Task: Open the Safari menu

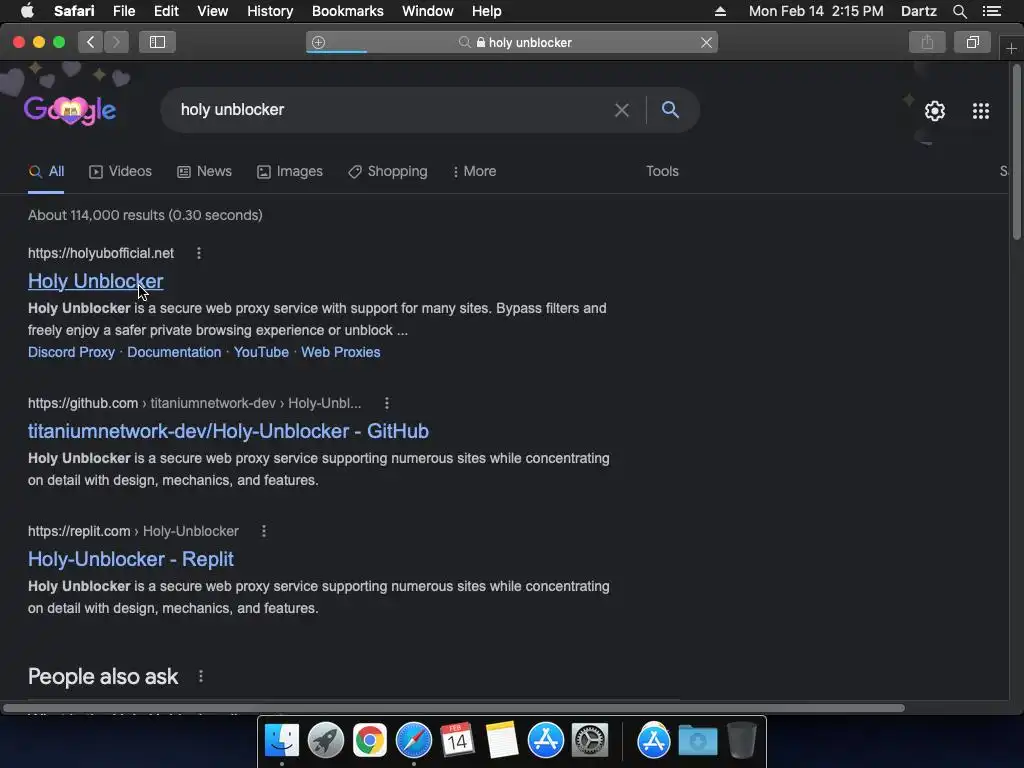Action: click(x=74, y=11)
